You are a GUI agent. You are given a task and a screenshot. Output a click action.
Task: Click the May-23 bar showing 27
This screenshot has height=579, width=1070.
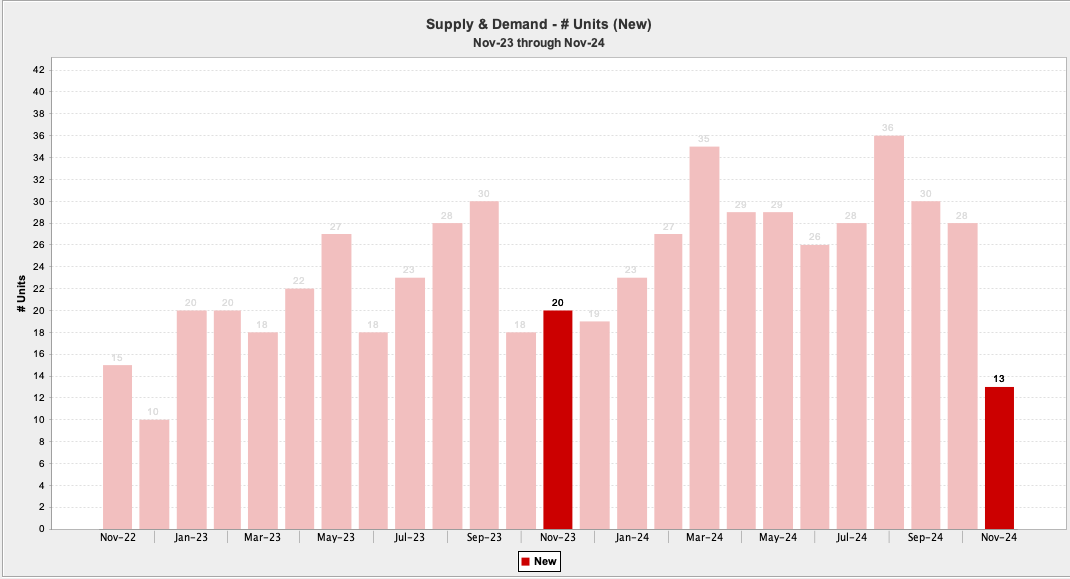coord(336,381)
